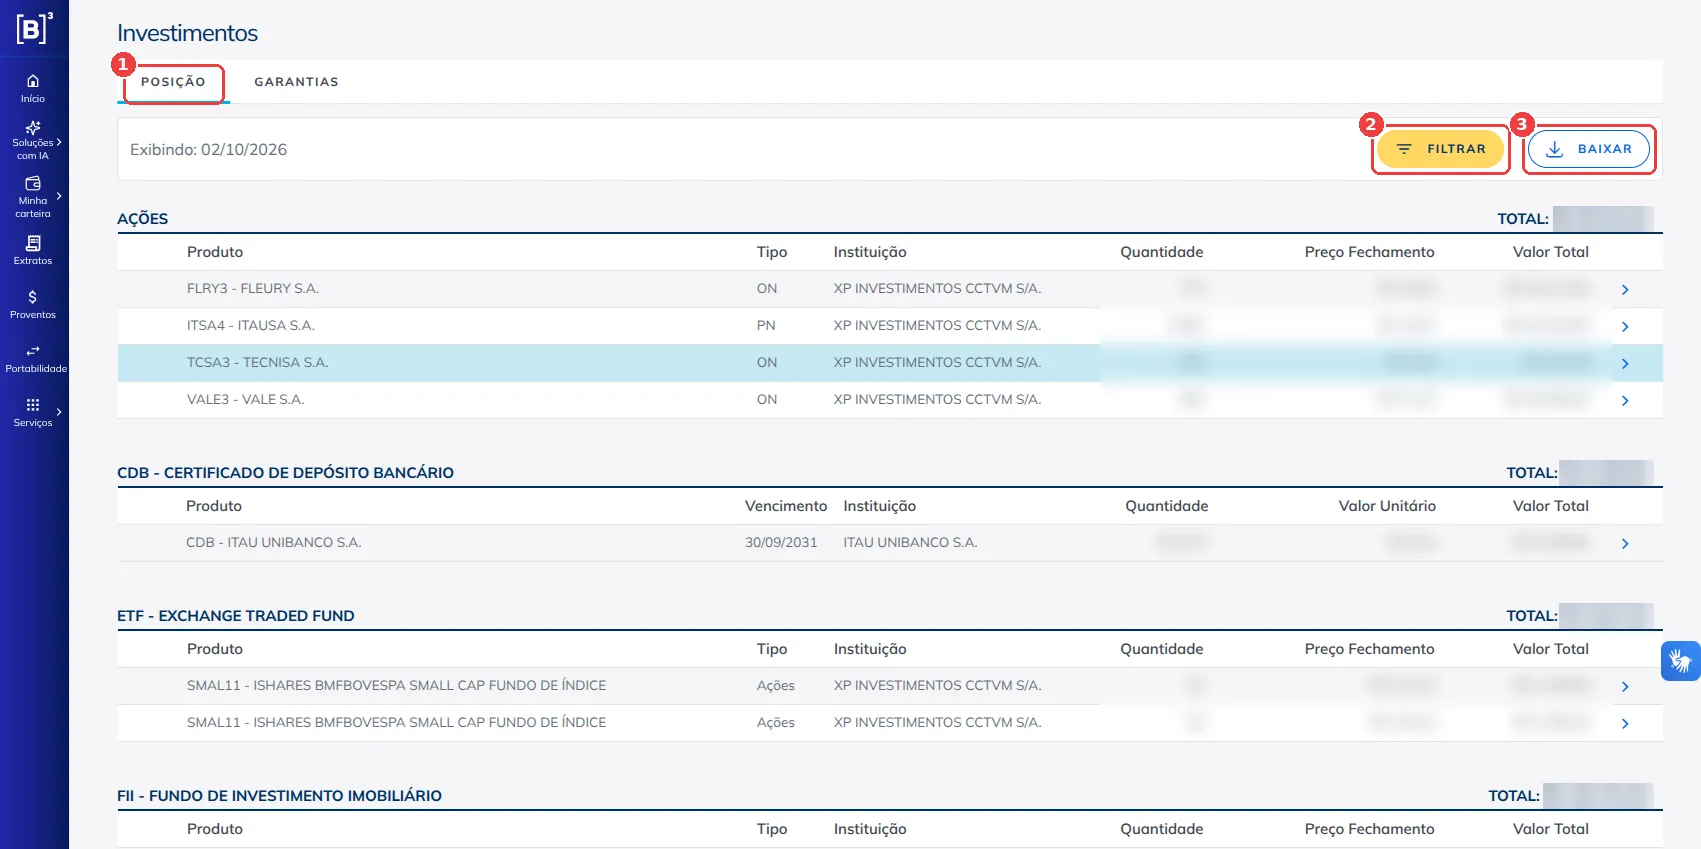
Task: Open details chevron for second SMAL11 row
Action: (x=1625, y=724)
